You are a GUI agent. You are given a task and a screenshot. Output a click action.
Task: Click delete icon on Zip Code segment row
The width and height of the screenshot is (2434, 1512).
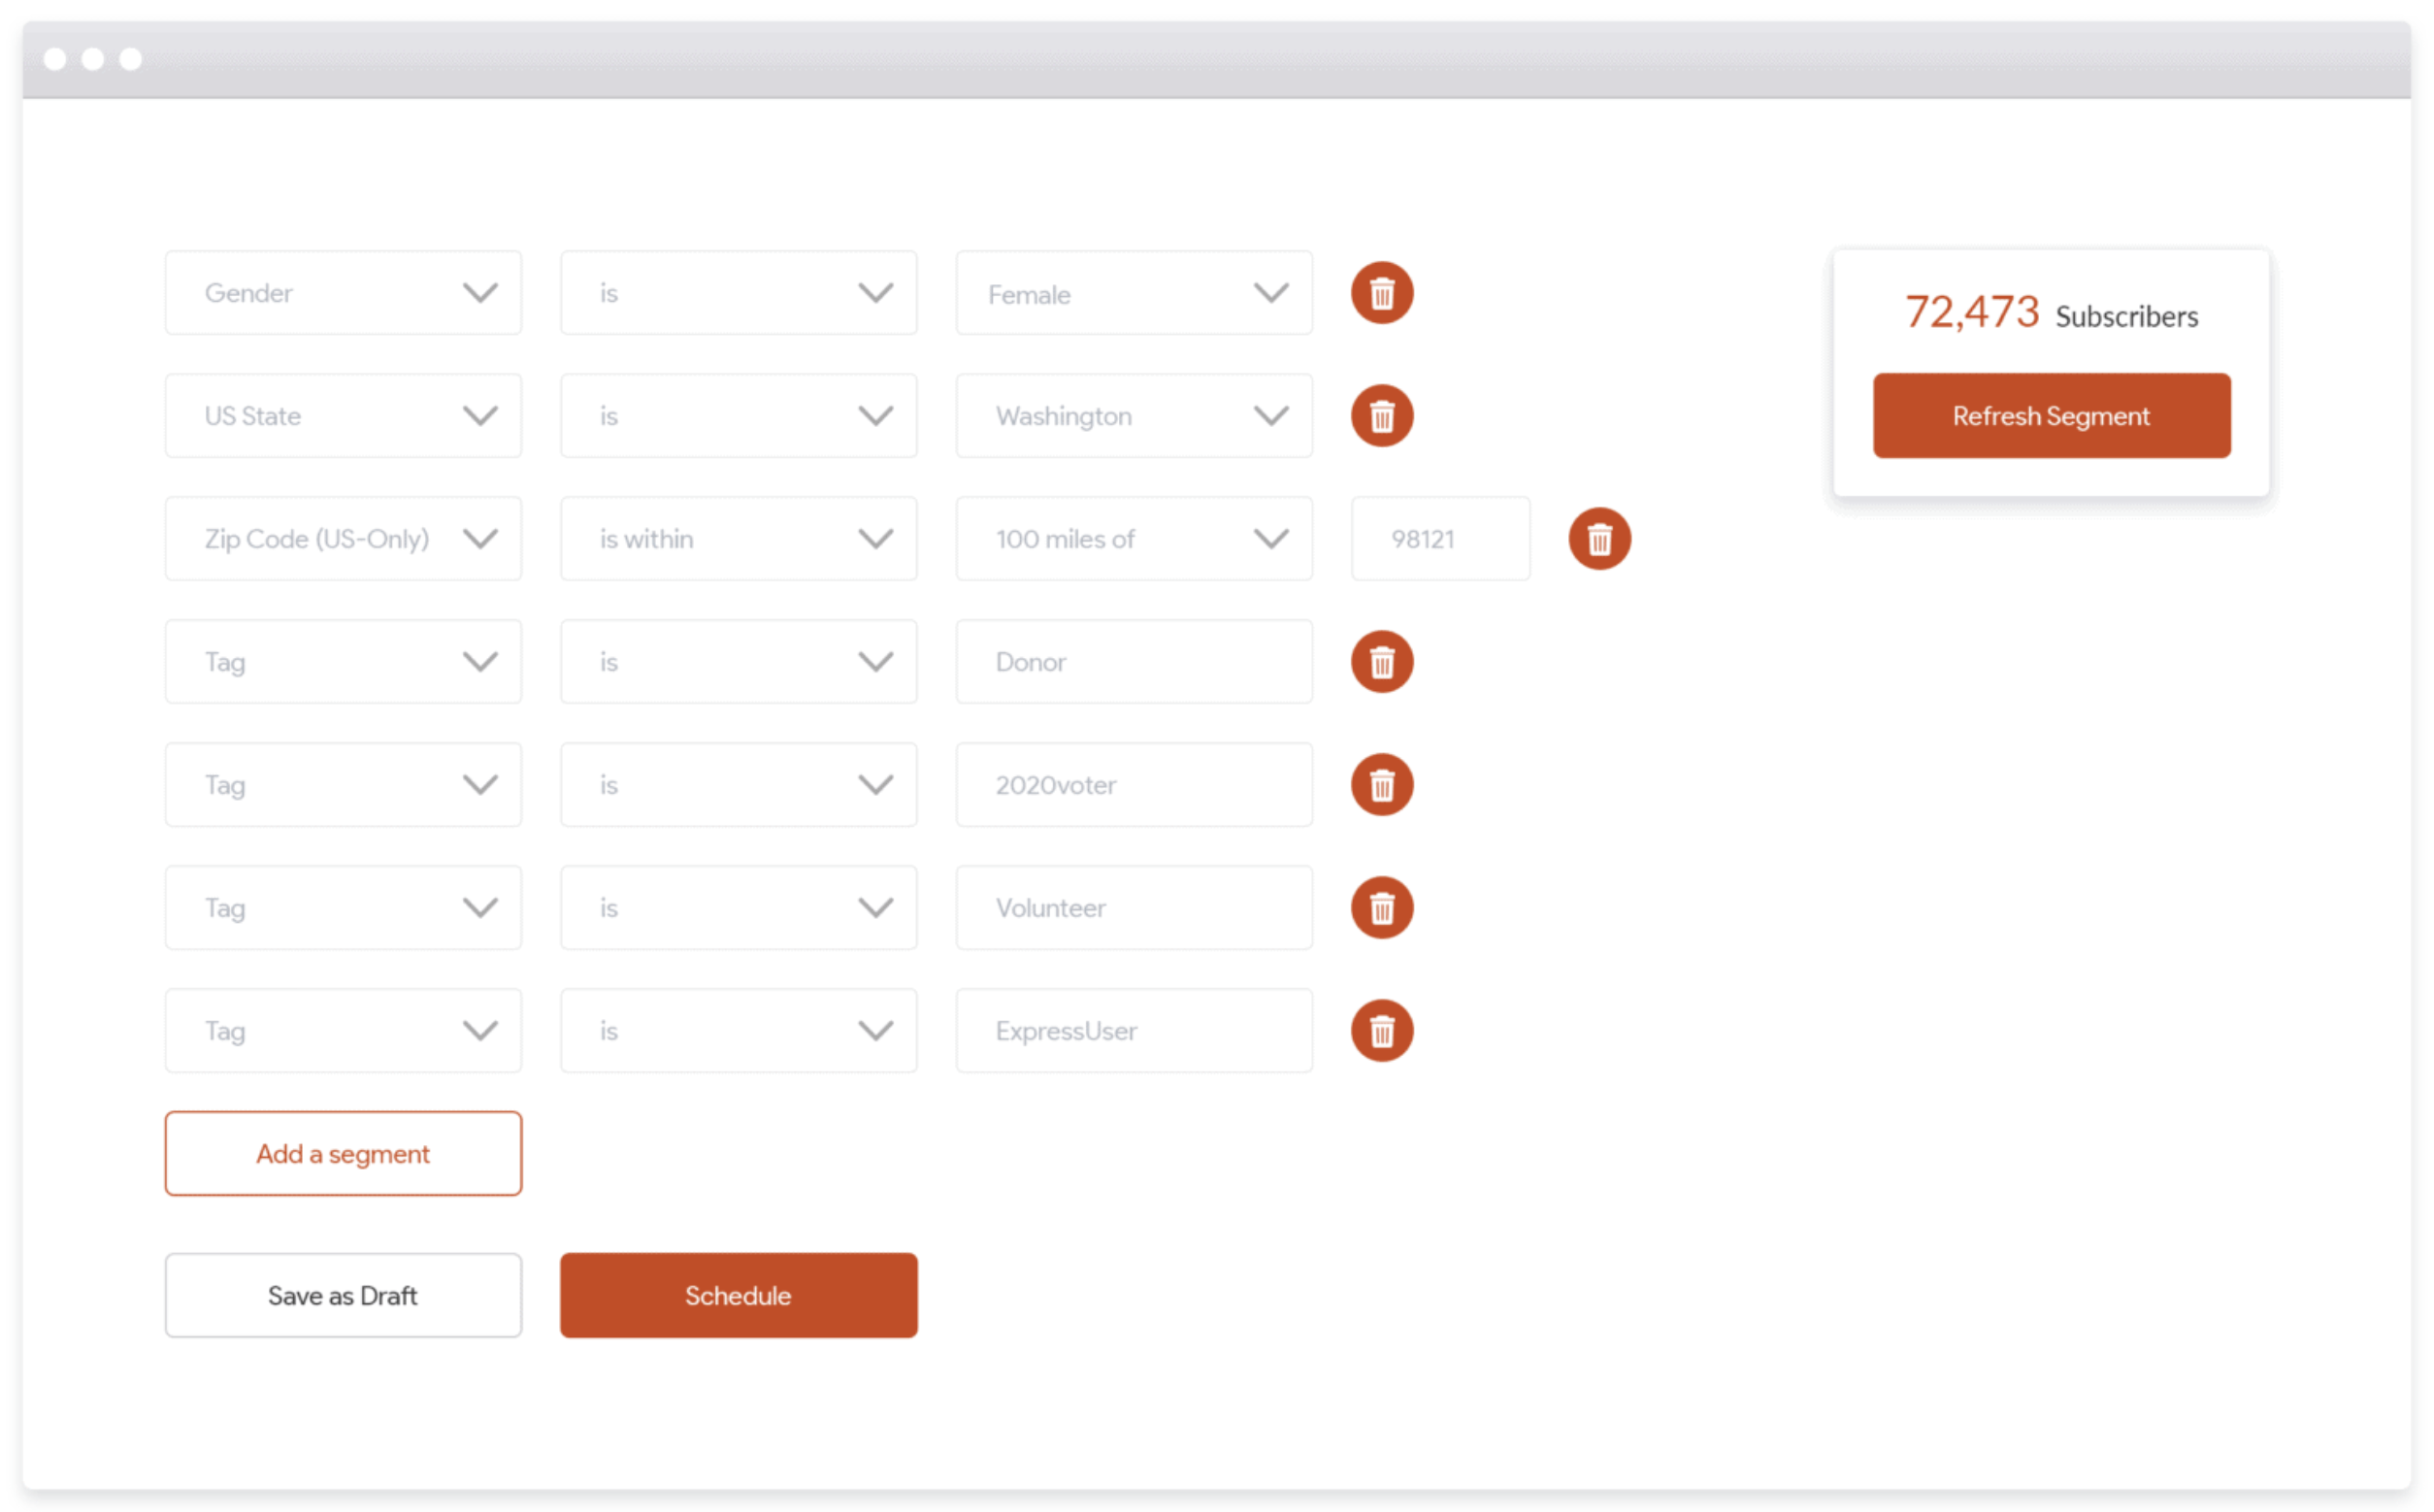click(1600, 539)
